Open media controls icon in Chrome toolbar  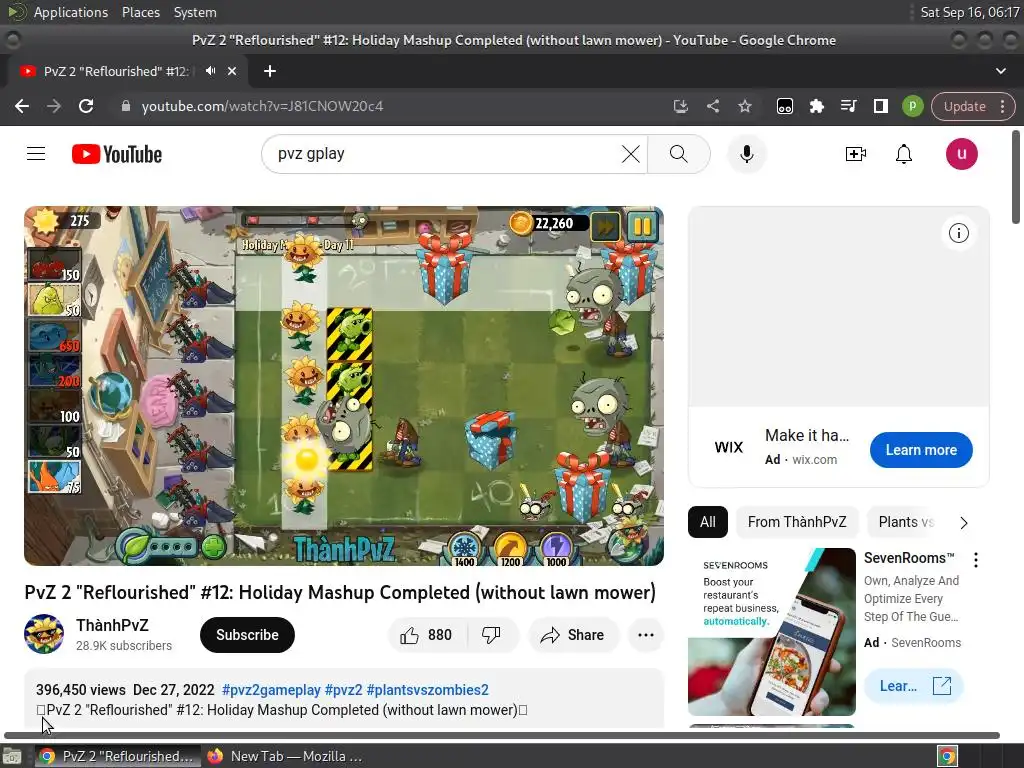coord(848,106)
